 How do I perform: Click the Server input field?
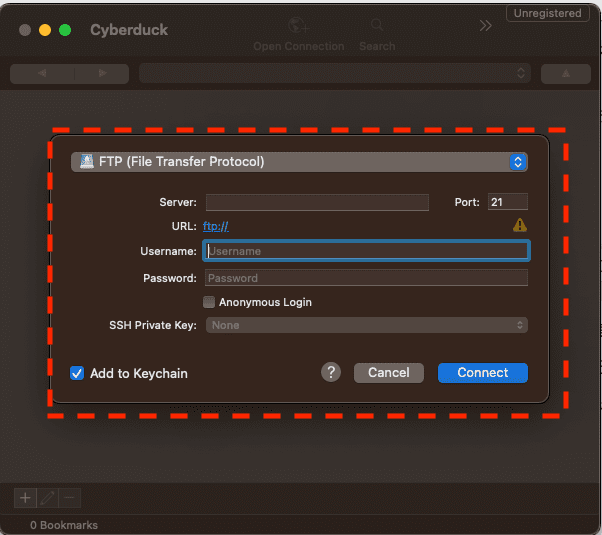(317, 202)
